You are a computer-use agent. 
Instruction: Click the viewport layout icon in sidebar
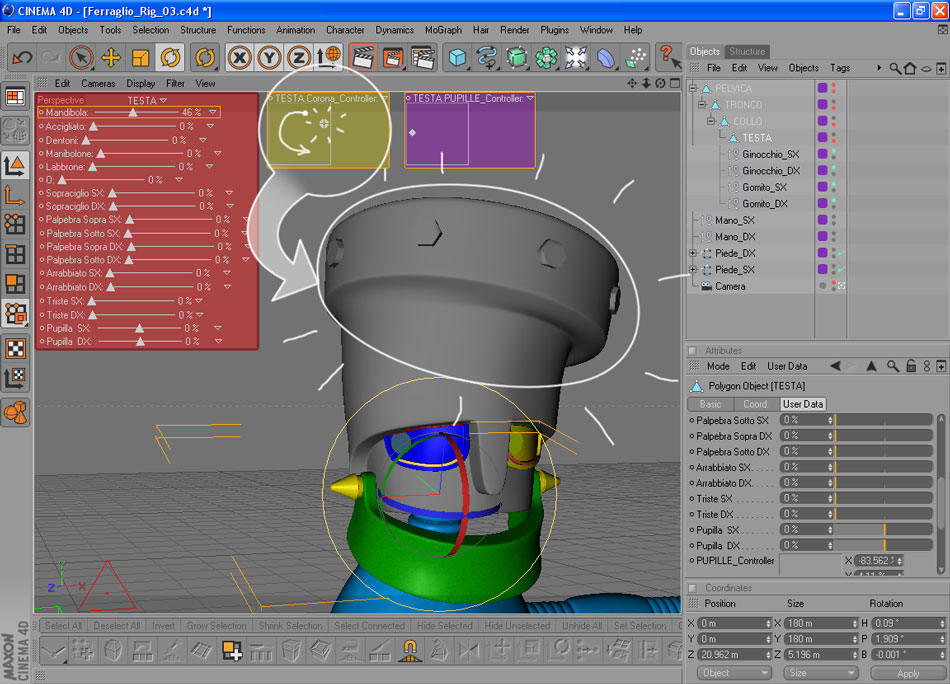pos(15,97)
